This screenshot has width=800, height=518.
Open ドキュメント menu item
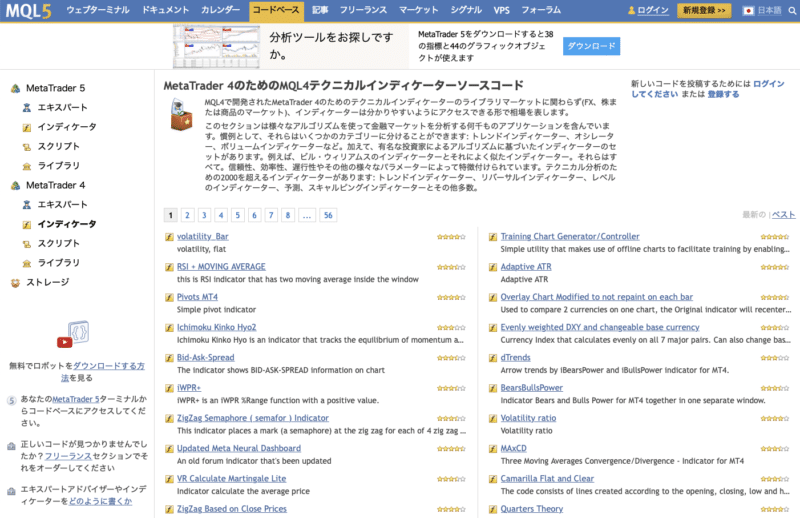[x=165, y=10]
